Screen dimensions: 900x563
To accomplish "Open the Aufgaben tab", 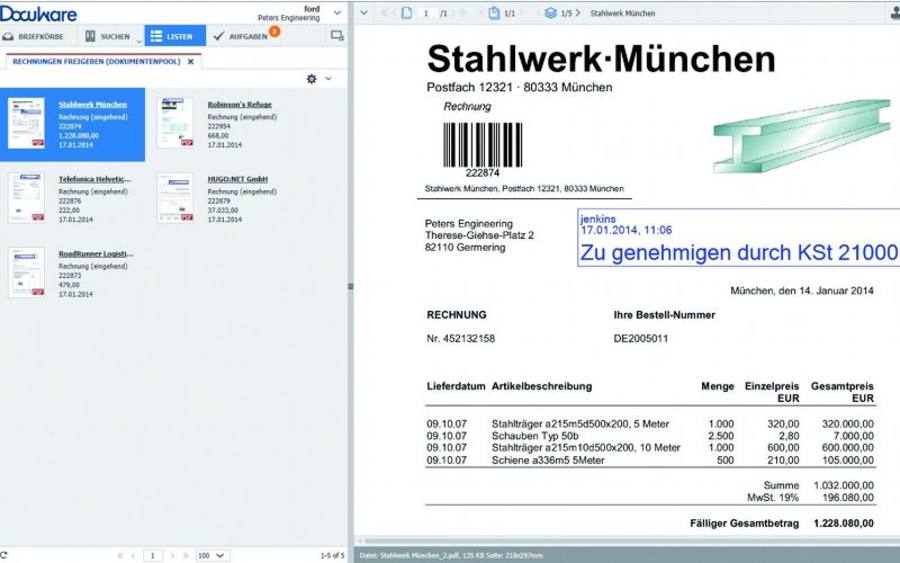I will coord(240,36).
